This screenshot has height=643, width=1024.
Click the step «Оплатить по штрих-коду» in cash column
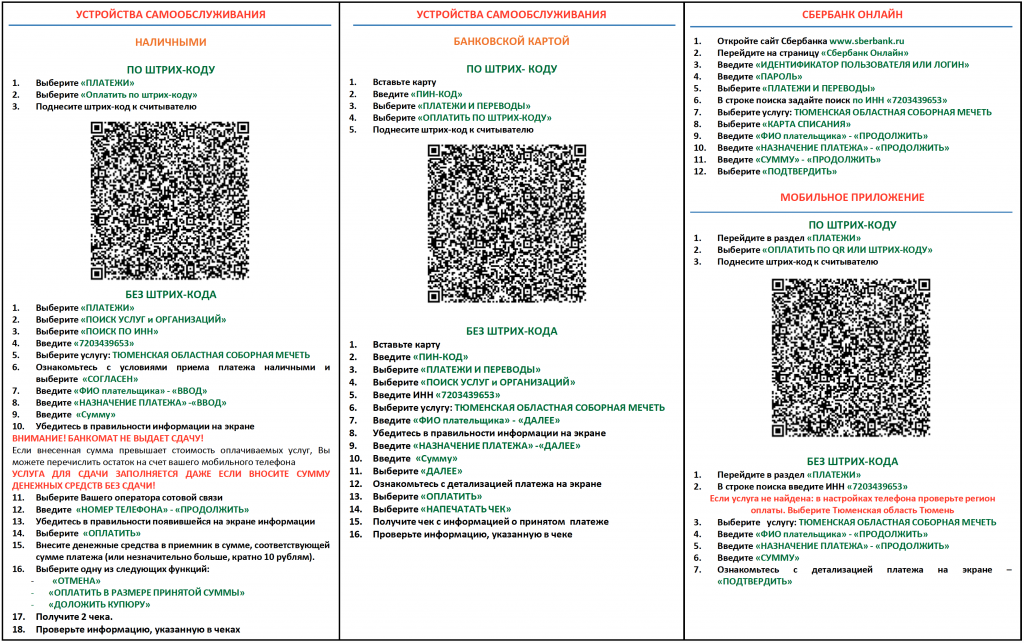[x=117, y=95]
